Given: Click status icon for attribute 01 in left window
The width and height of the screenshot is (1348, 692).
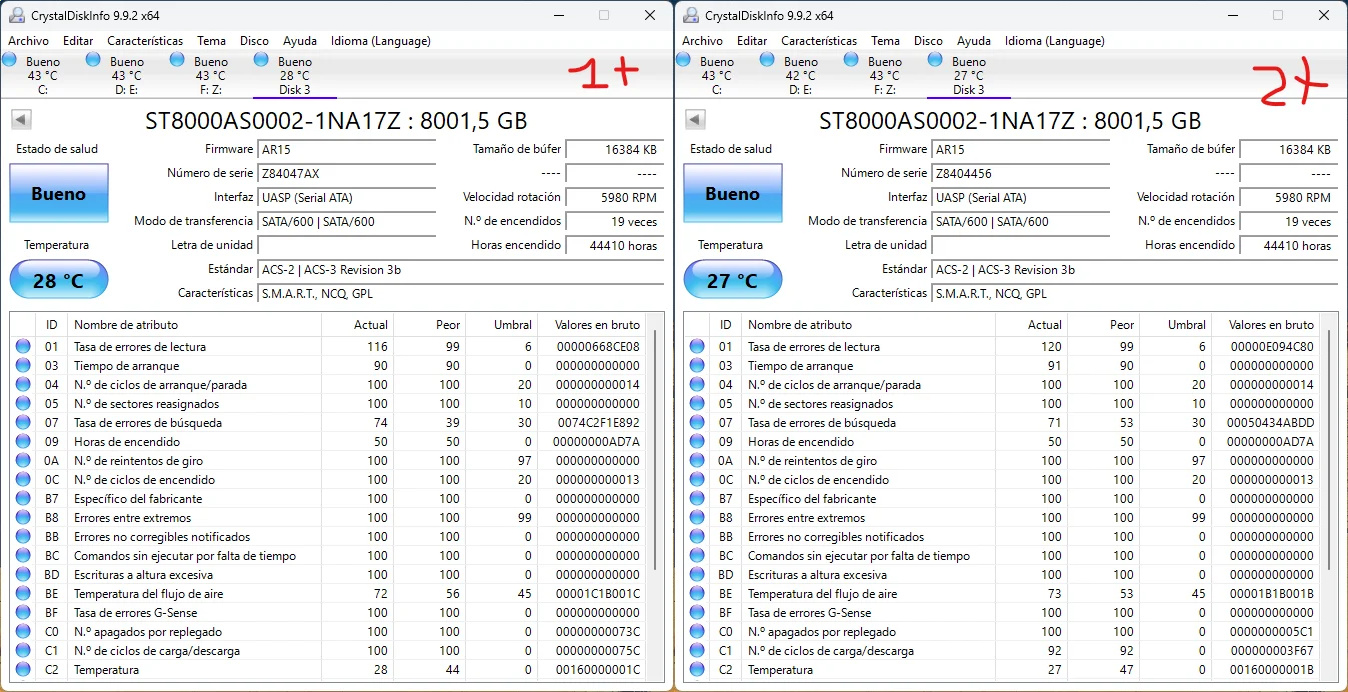Looking at the screenshot, I should tap(23, 347).
